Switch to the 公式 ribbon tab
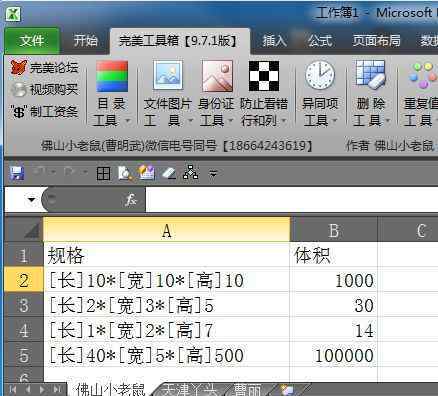438x396 pixels. point(320,41)
